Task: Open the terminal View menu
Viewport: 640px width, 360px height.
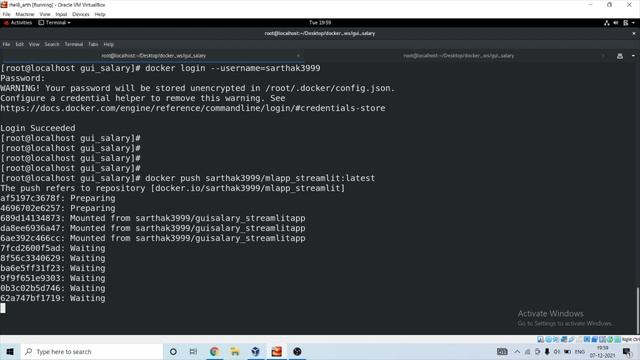Action: [x=34, y=44]
